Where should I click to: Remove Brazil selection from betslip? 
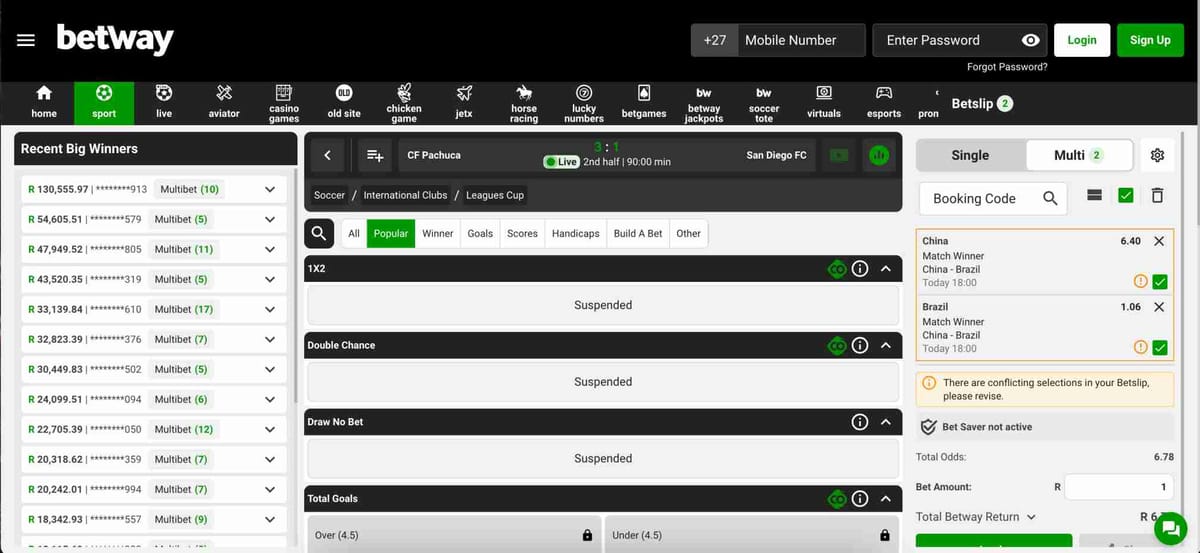pos(1159,307)
